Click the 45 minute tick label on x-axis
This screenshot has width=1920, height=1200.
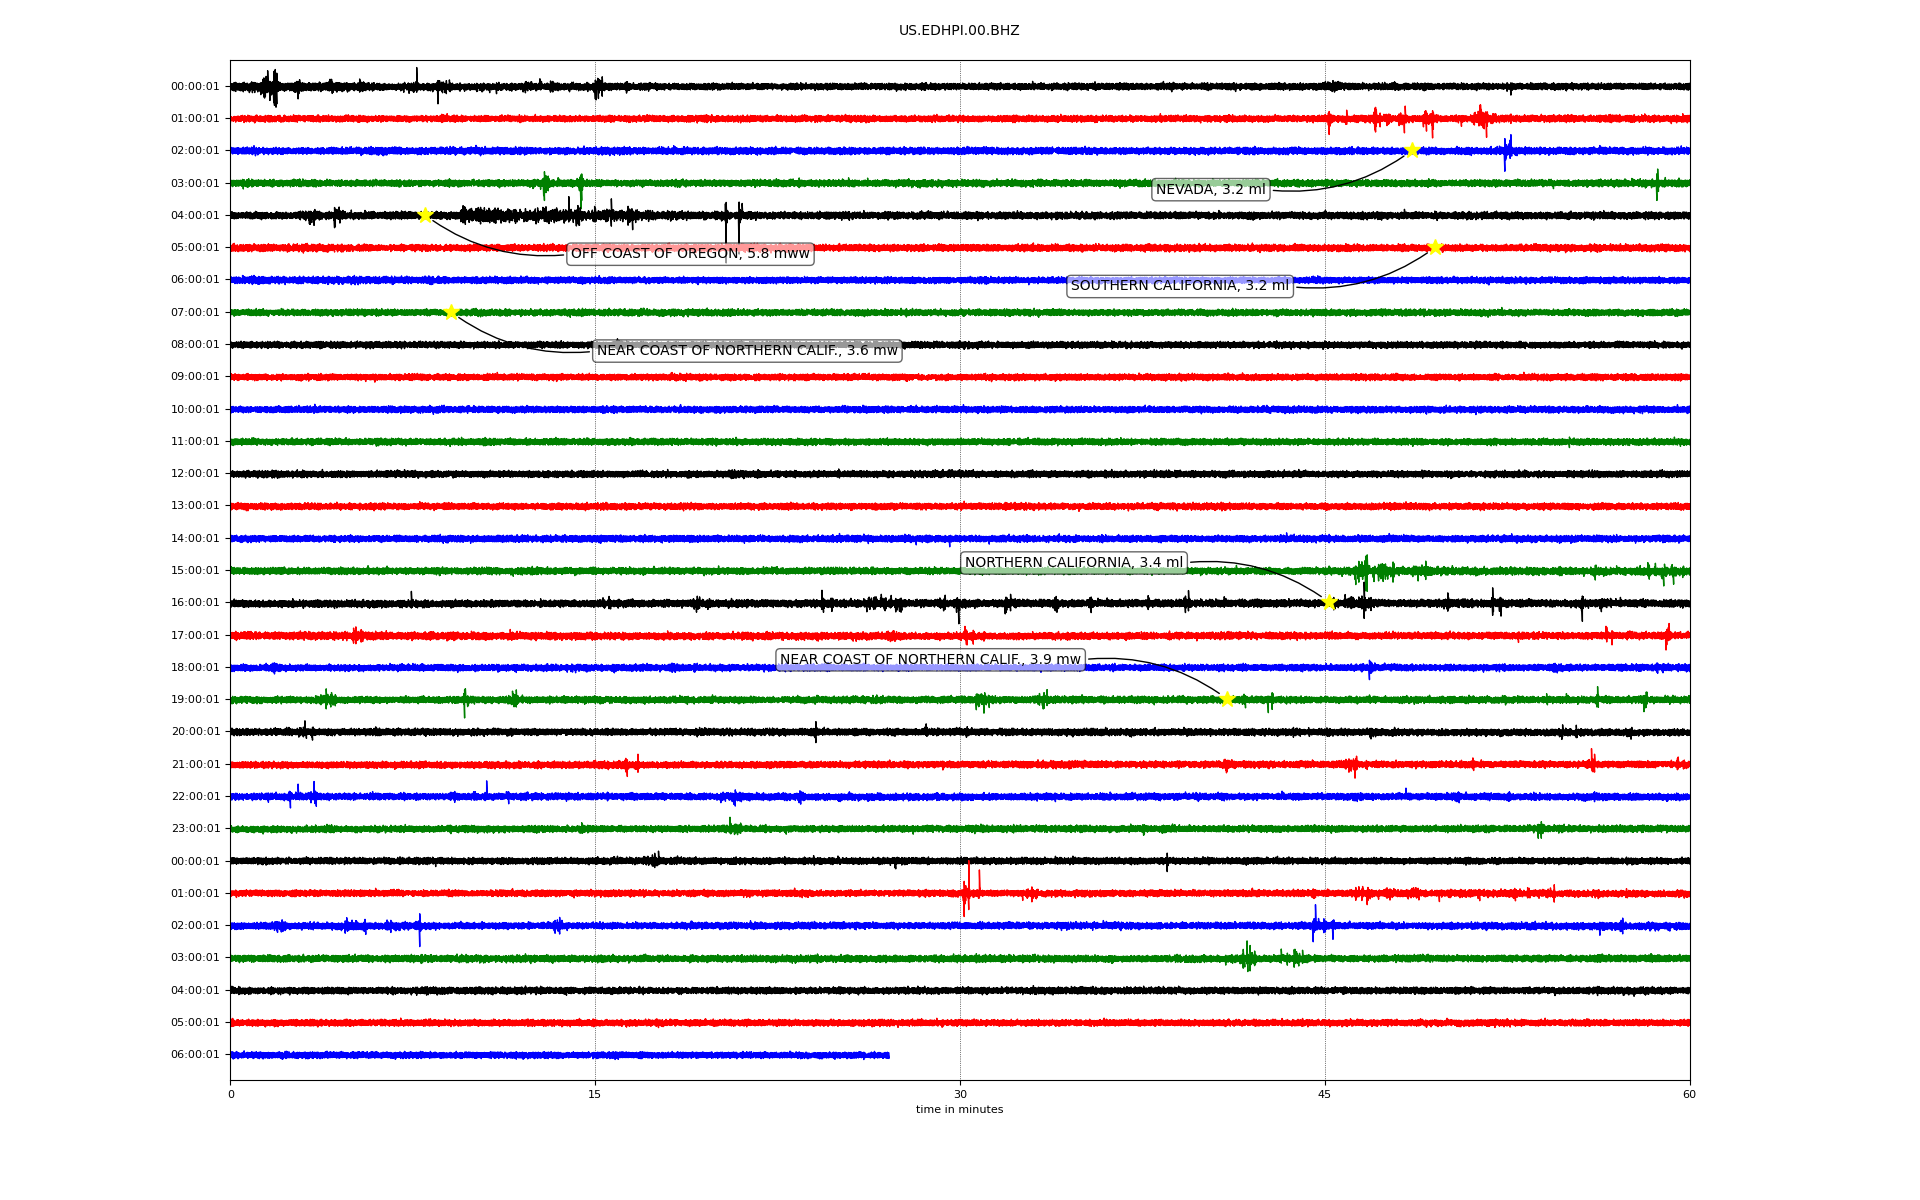click(x=1325, y=1094)
